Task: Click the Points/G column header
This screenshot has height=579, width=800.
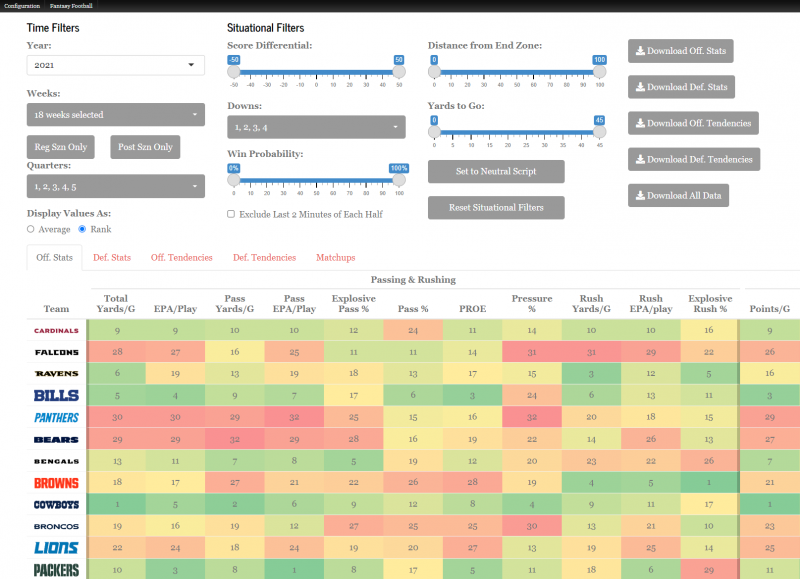Action: pos(769,309)
